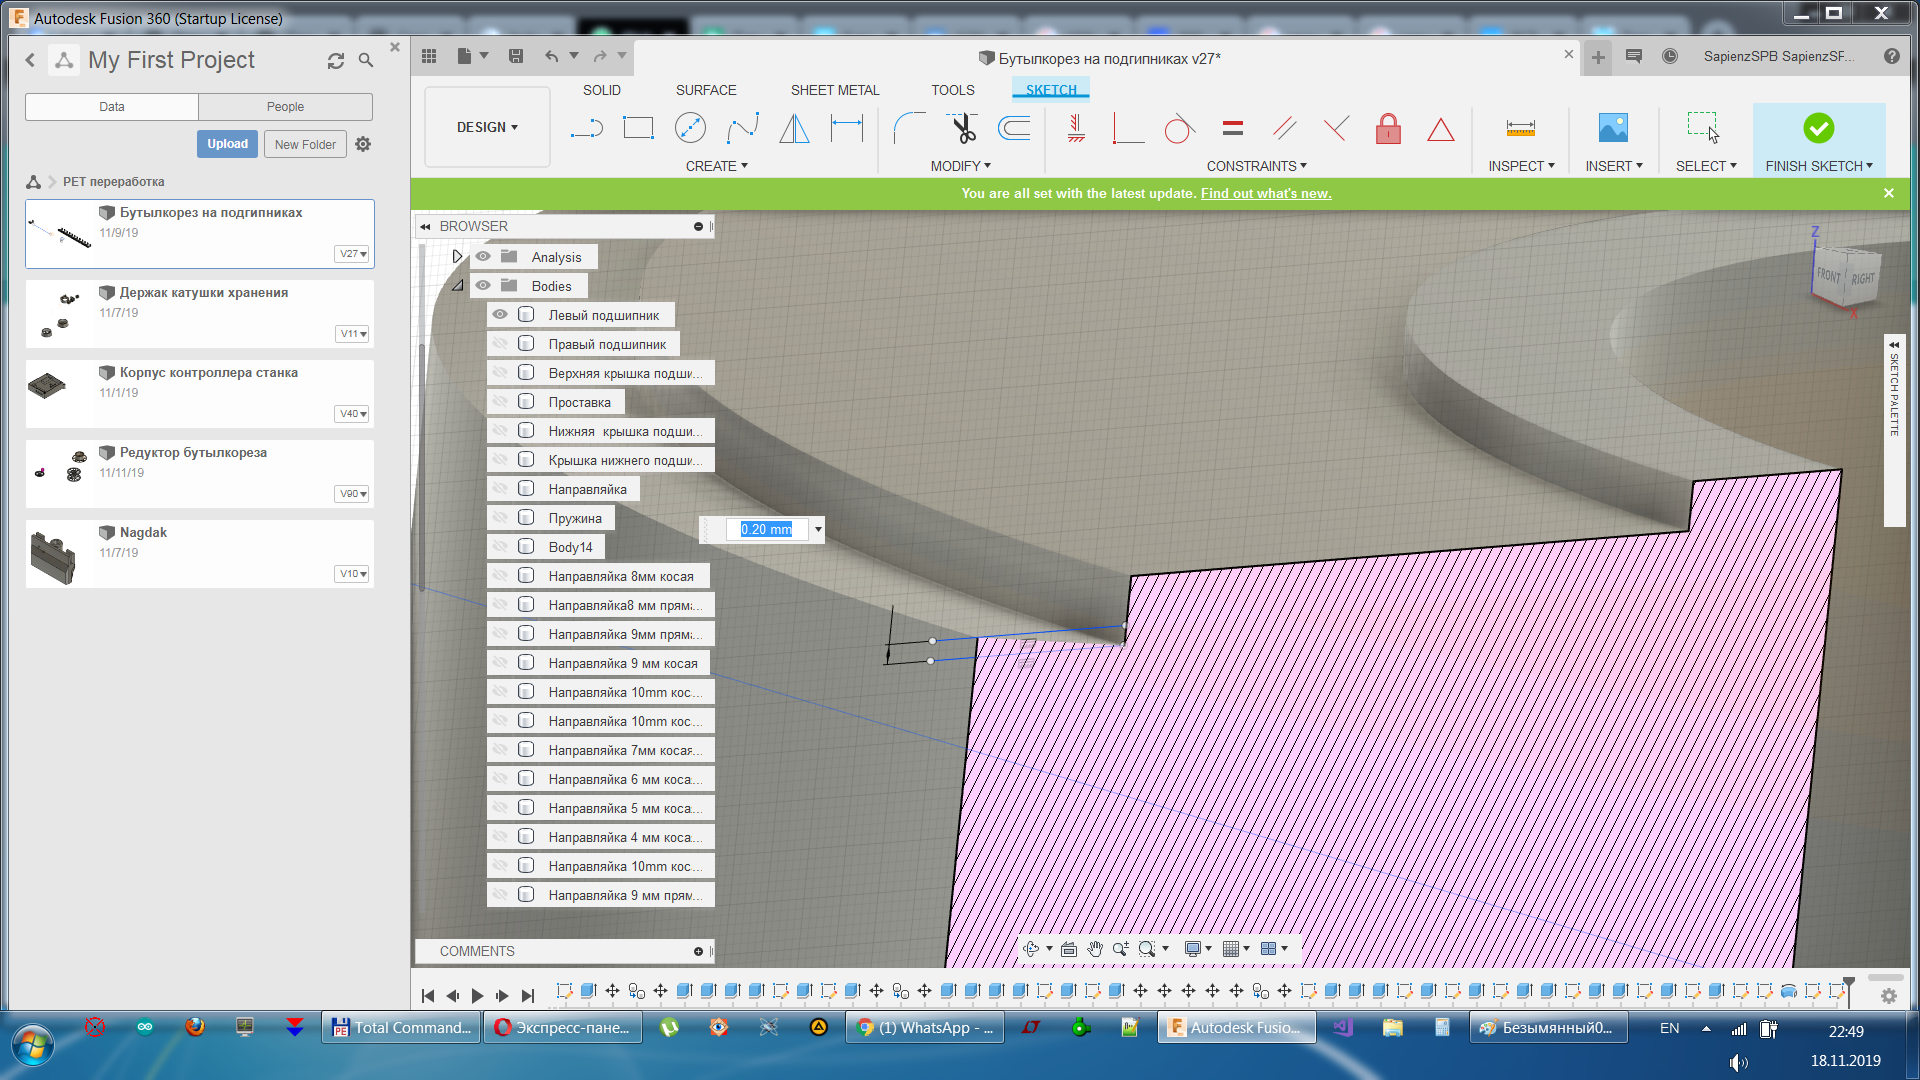Click the 0.20 mm dimension input field
Image resolution: width=1920 pixels, height=1080 pixels.
(x=766, y=530)
